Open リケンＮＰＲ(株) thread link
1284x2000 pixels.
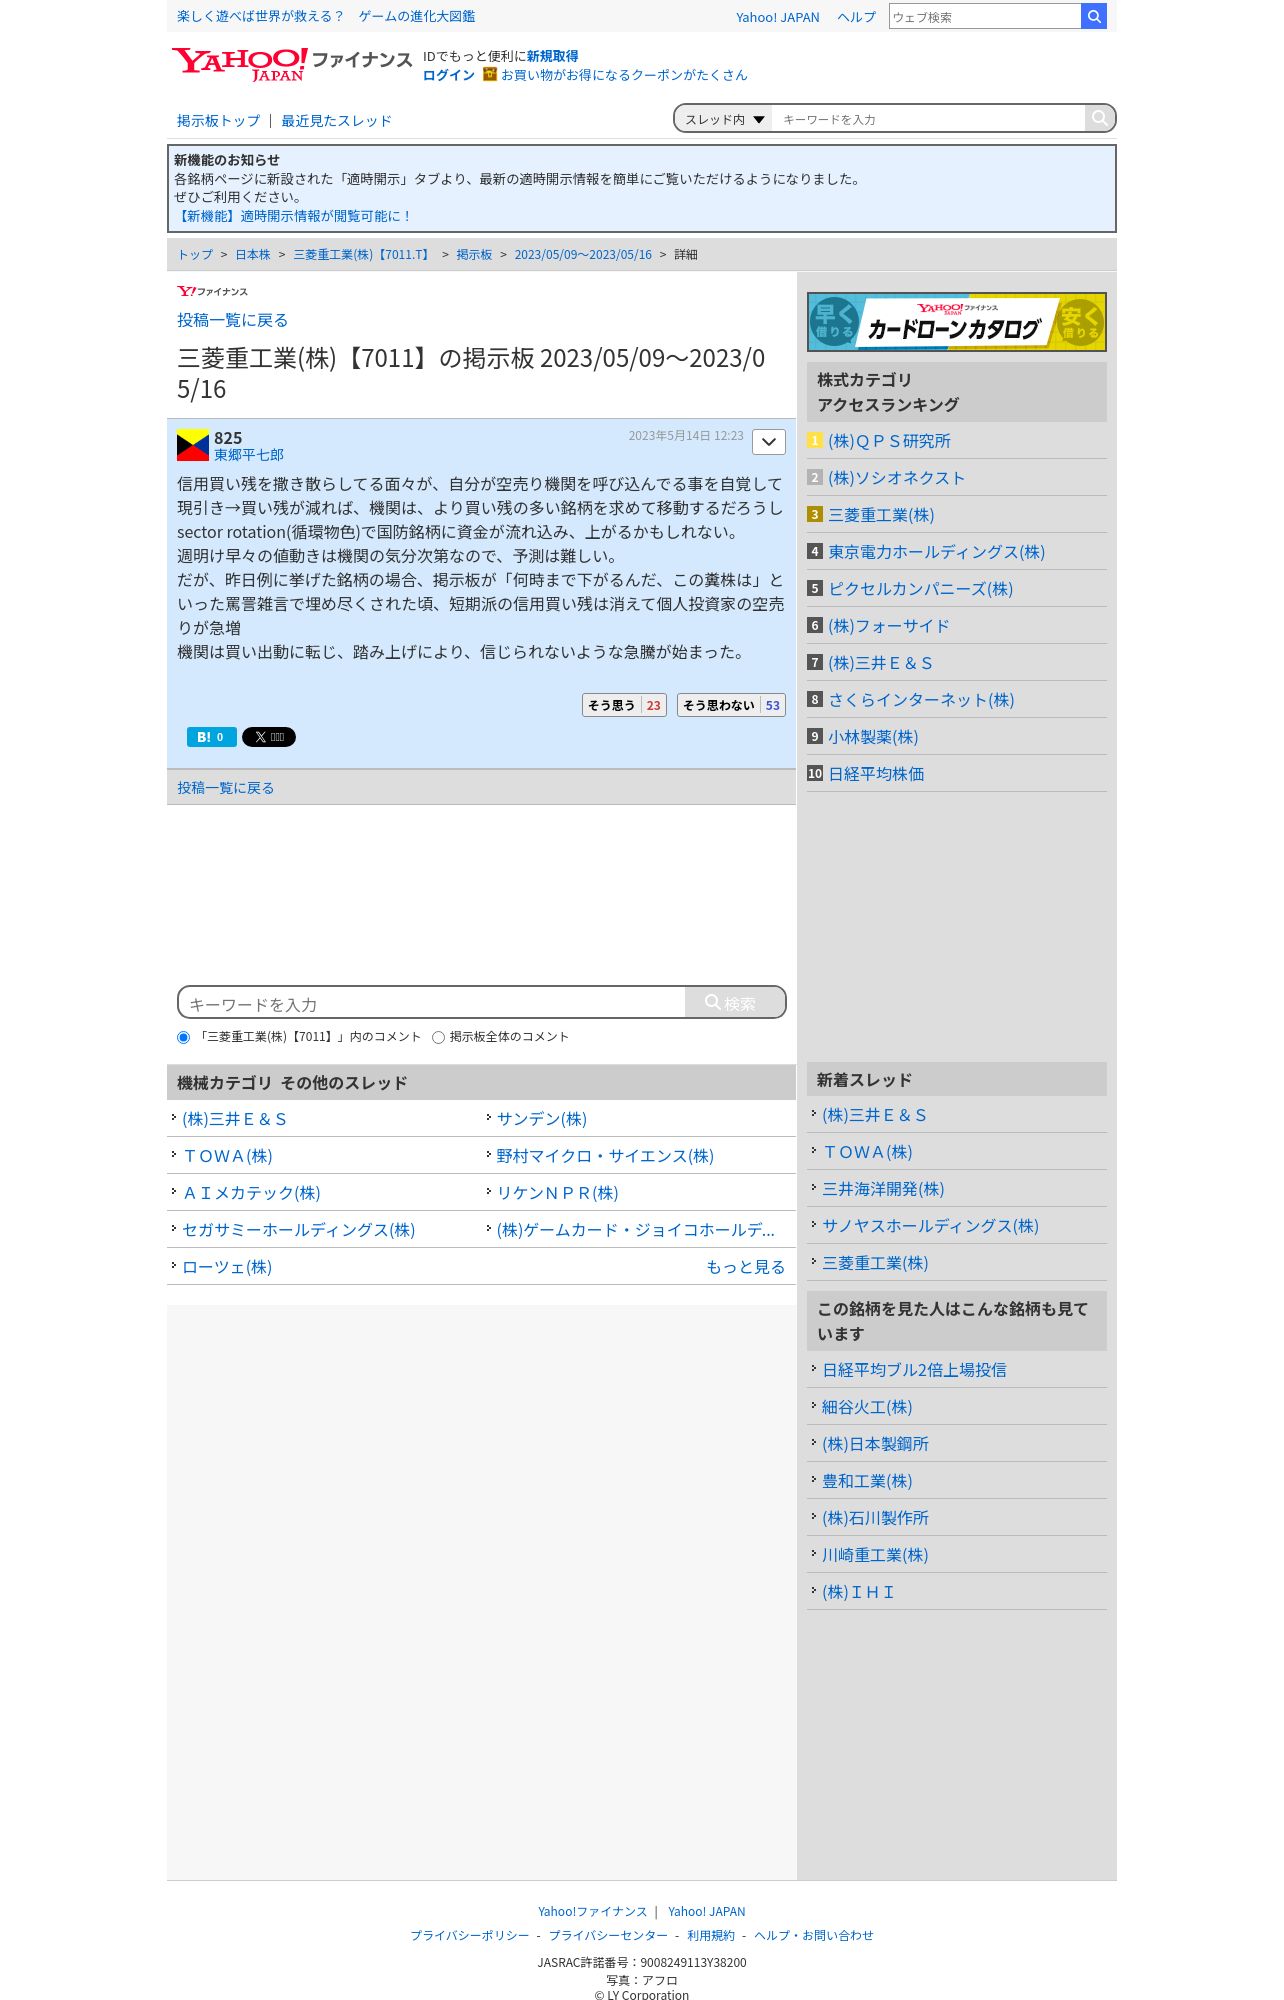coord(558,1193)
